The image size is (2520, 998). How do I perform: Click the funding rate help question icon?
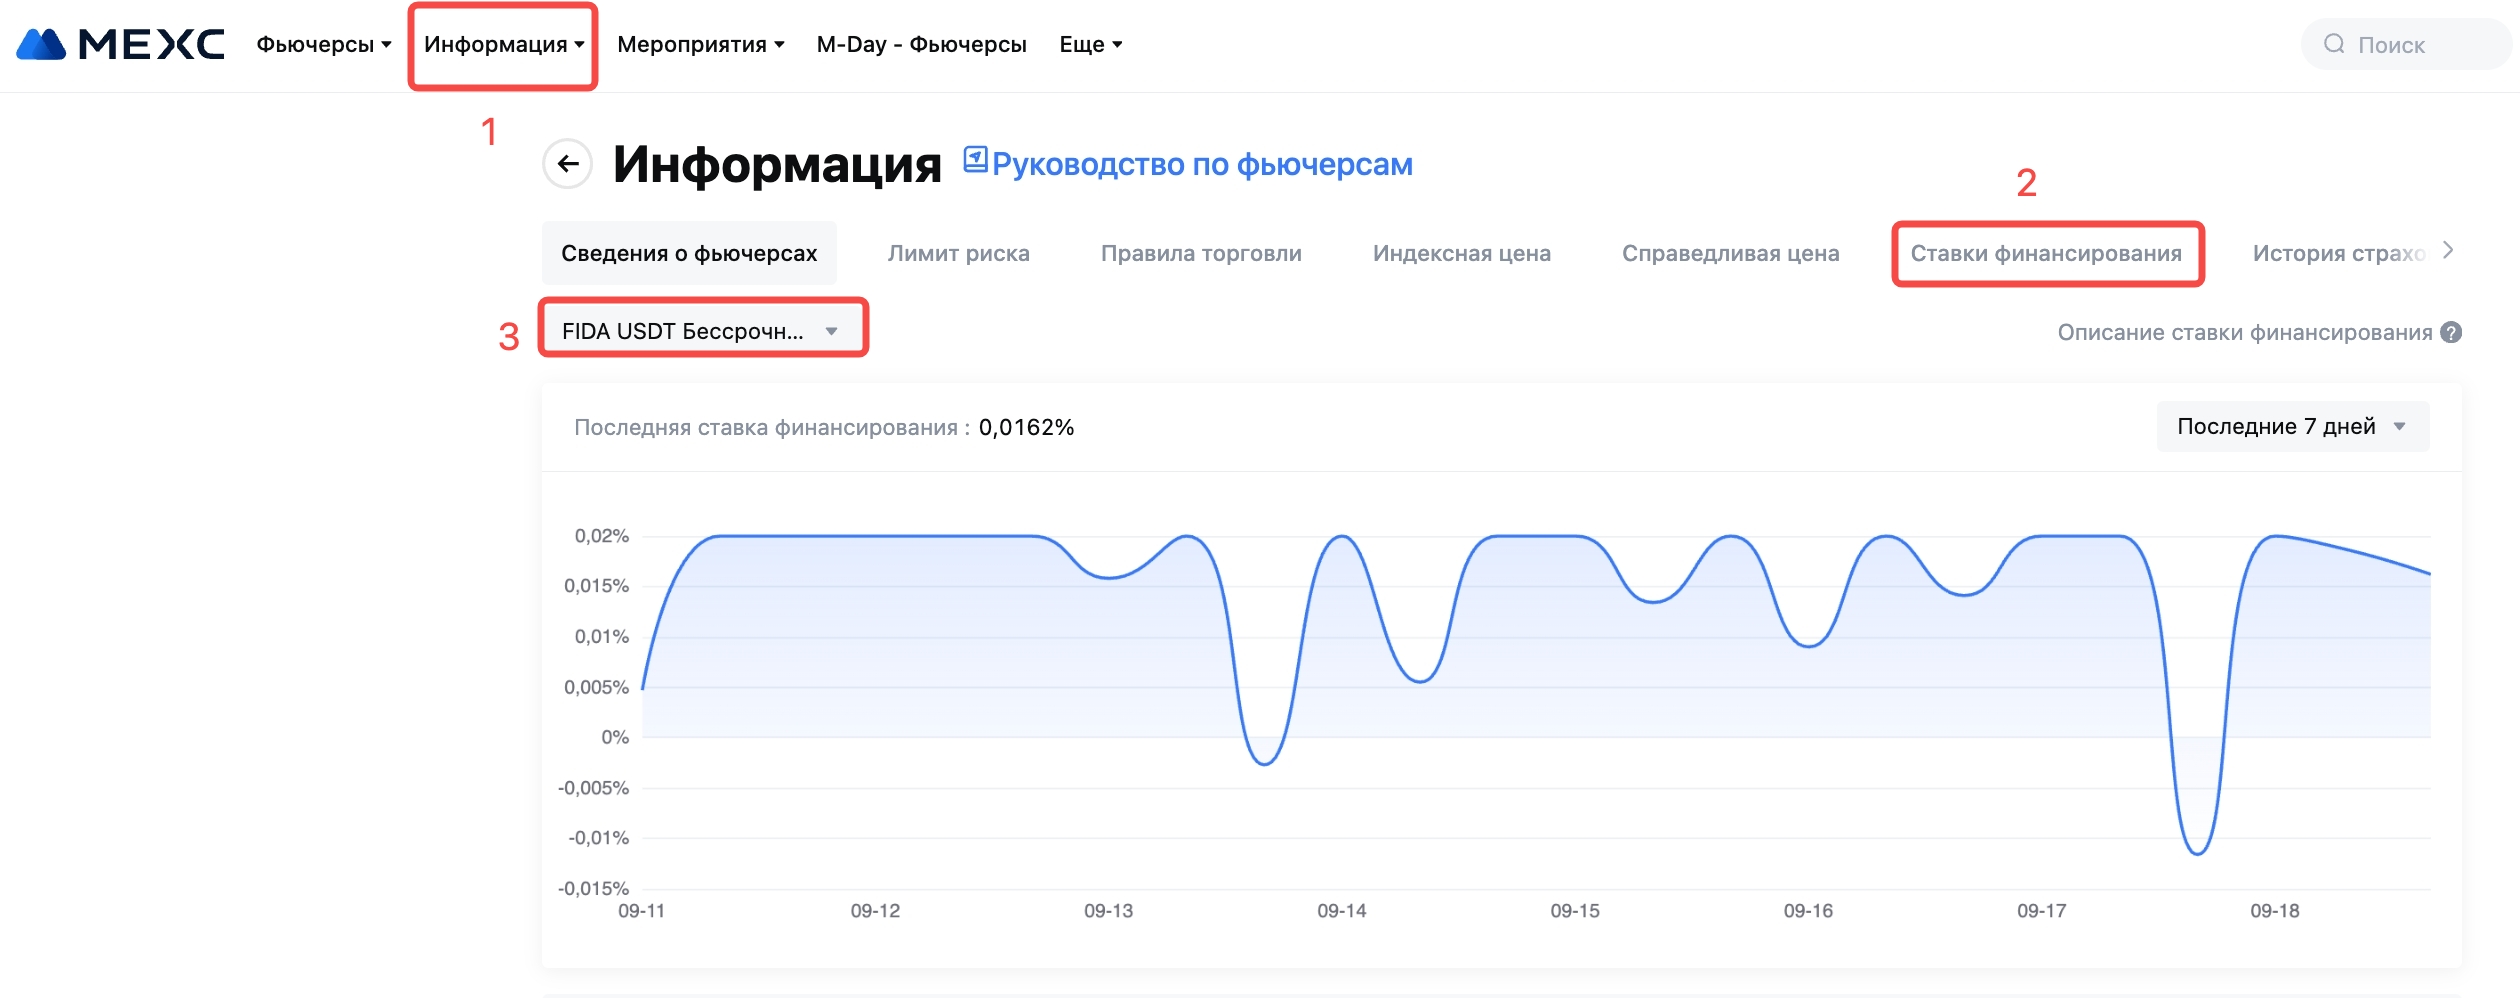pyautogui.click(x=2451, y=333)
